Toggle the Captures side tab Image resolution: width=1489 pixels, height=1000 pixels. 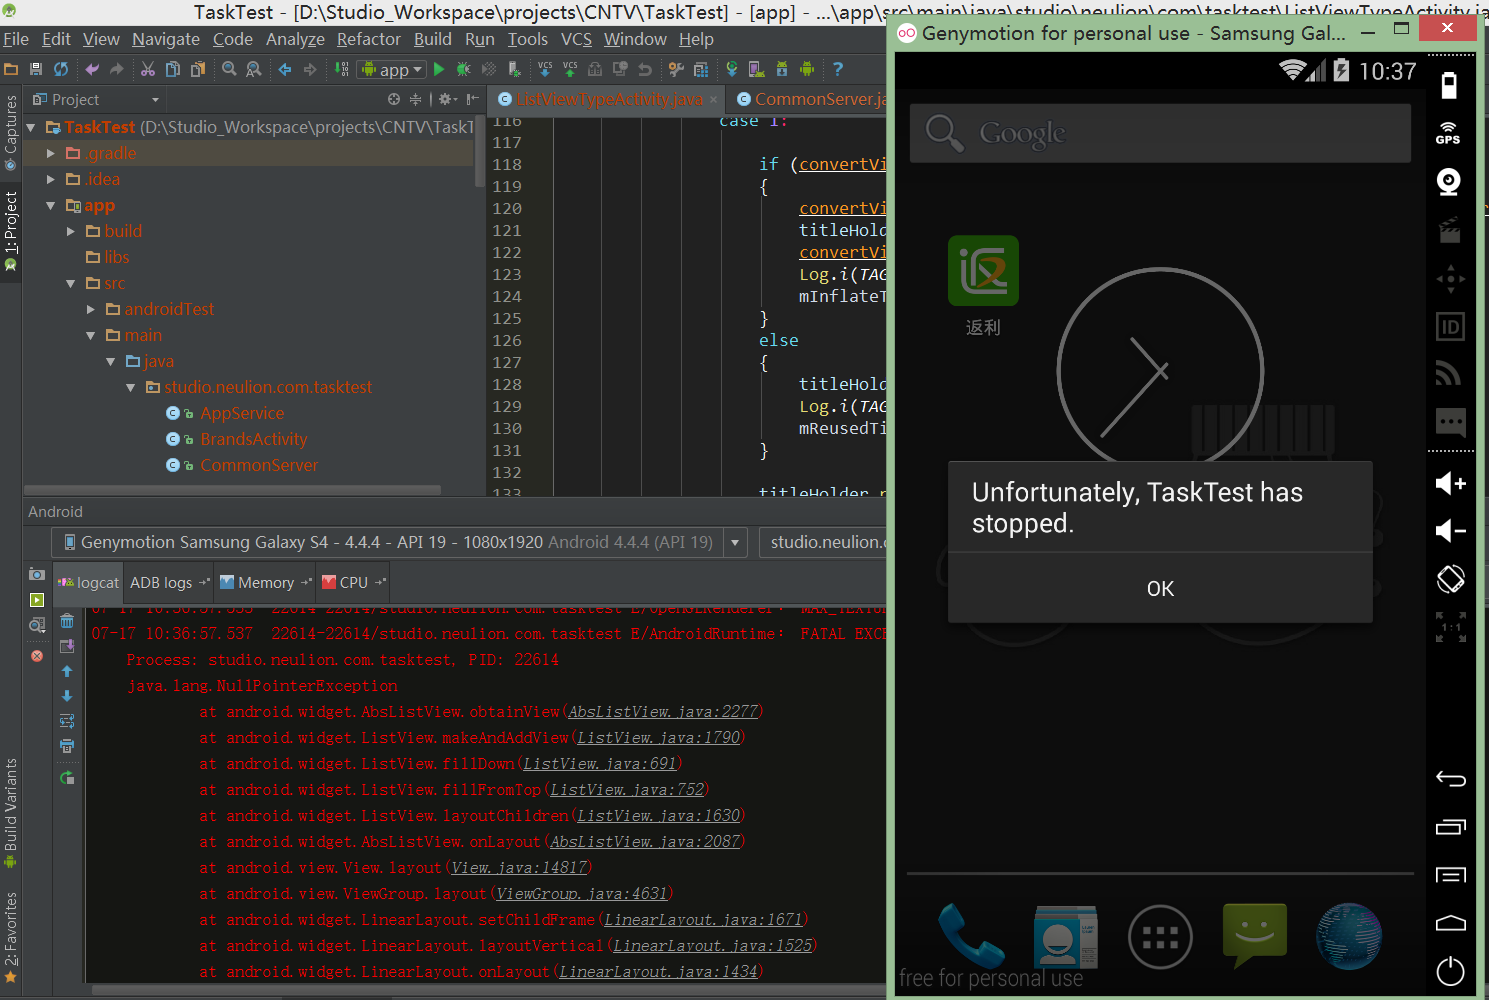click(11, 133)
